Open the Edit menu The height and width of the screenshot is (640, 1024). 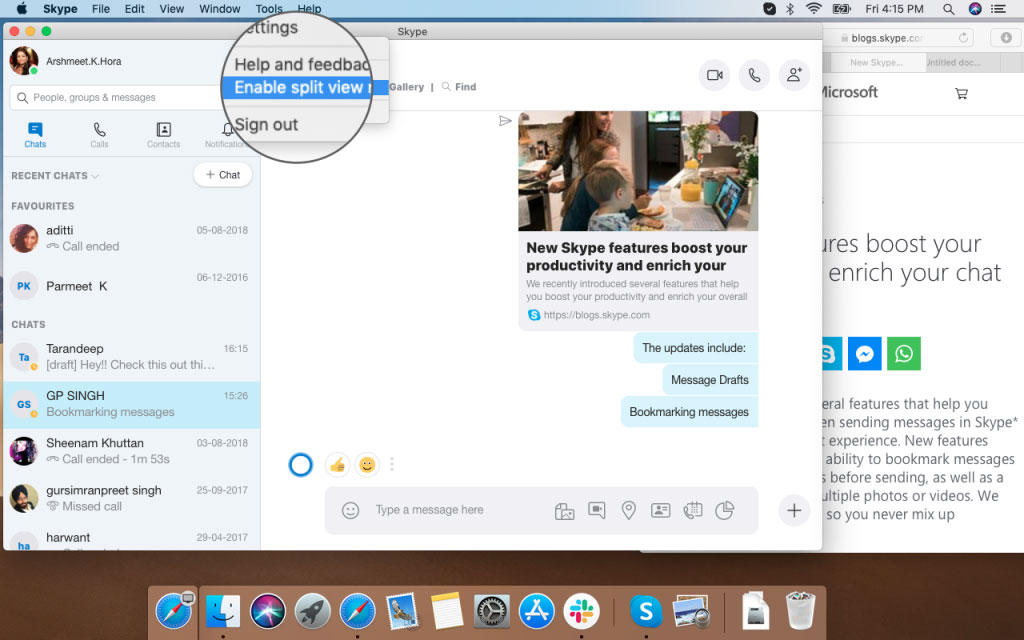(135, 9)
